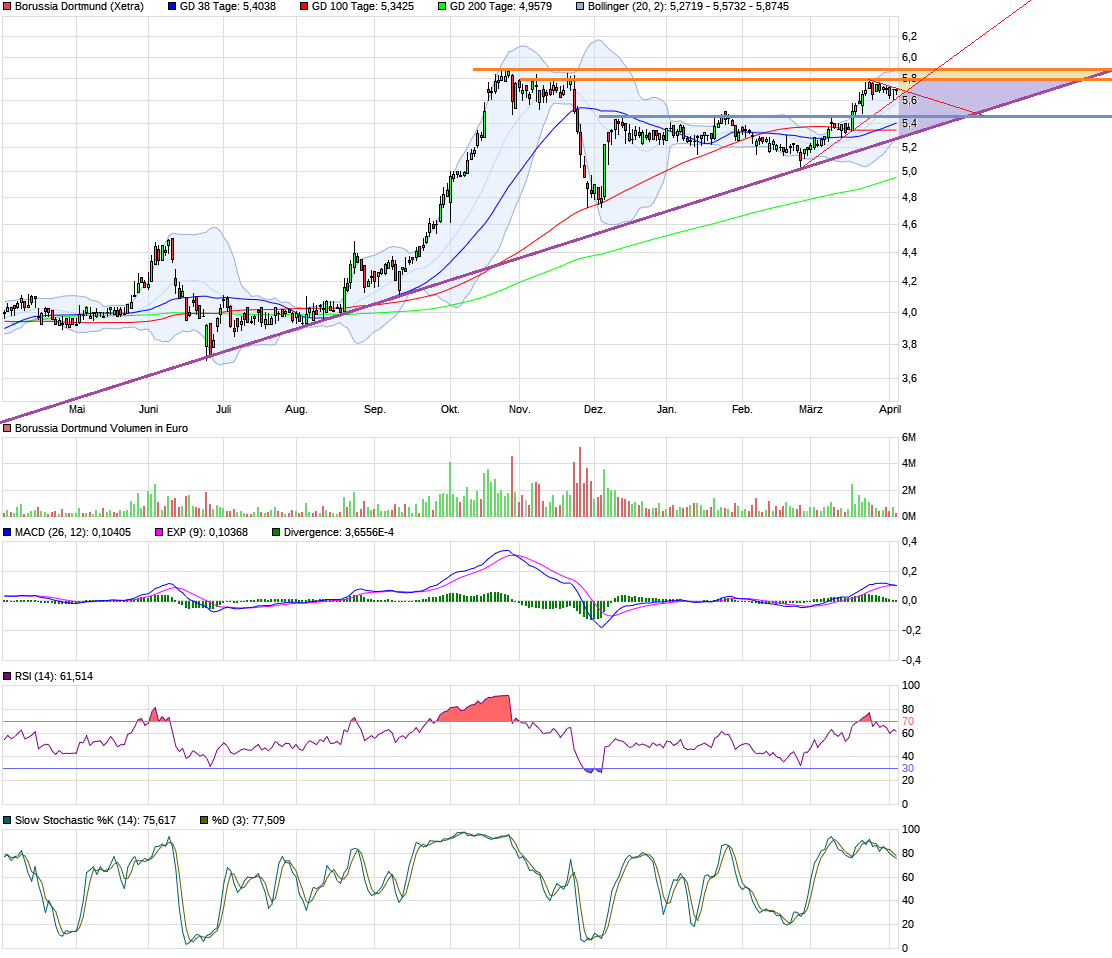
Task: Click the blue 30 RSI threshold label
Action: tap(908, 769)
